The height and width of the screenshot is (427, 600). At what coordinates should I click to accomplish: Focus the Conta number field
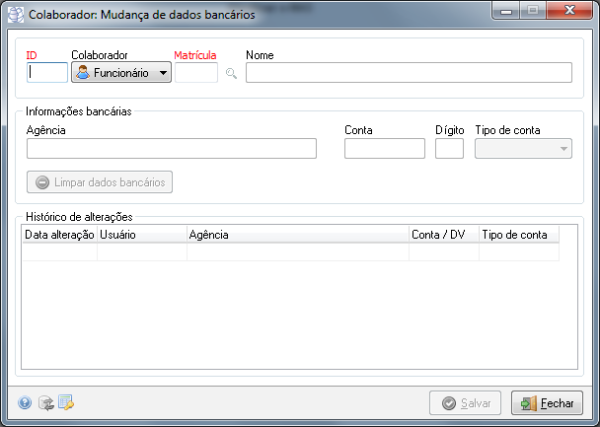(384, 149)
